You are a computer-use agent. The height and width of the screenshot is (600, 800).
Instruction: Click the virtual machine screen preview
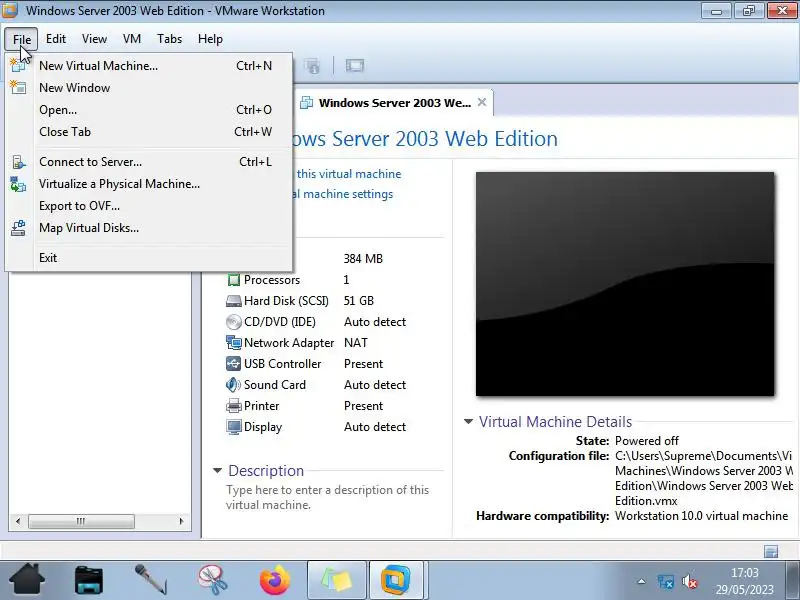(x=625, y=284)
